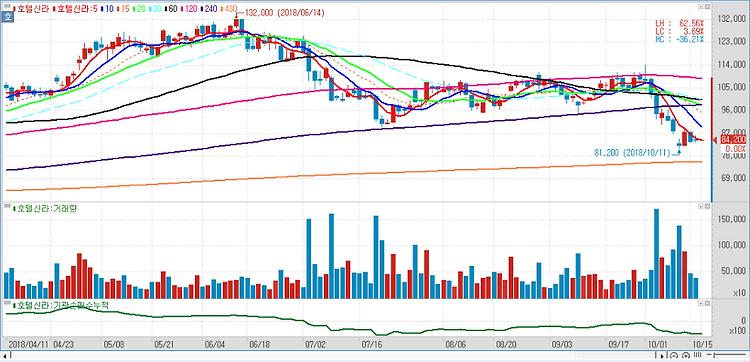
Task: Click the 114,000 price axis label
Action: [732, 65]
